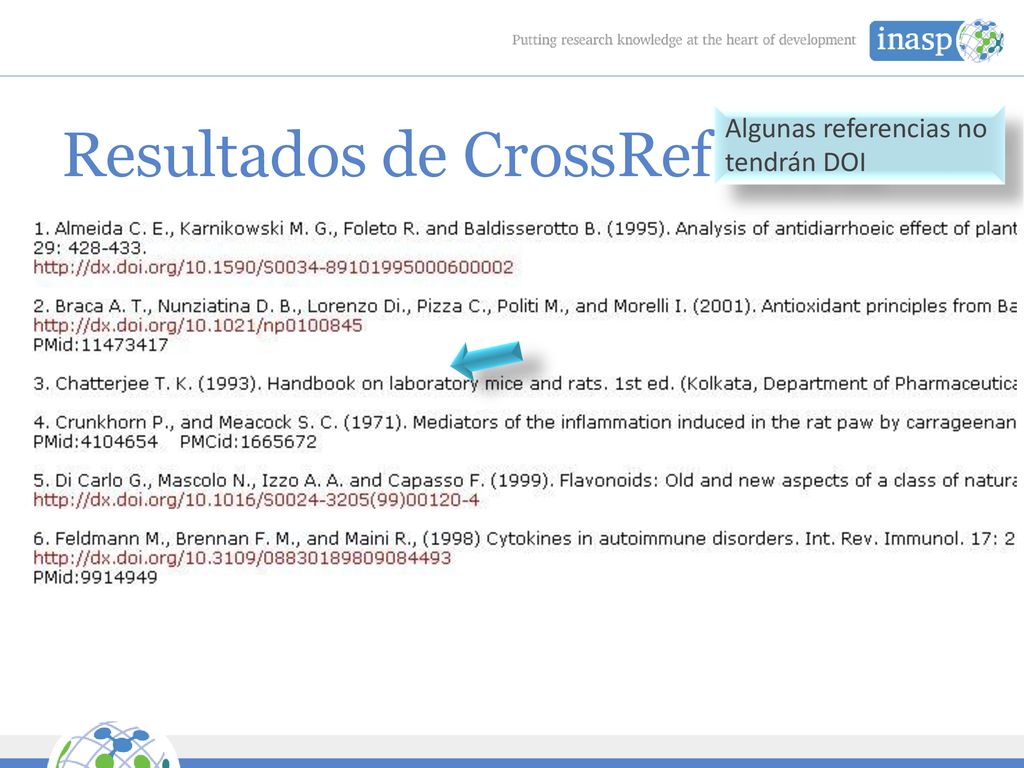The image size is (1024, 768).
Task: Click PMCid:1665672 identifier
Action: tap(248, 442)
